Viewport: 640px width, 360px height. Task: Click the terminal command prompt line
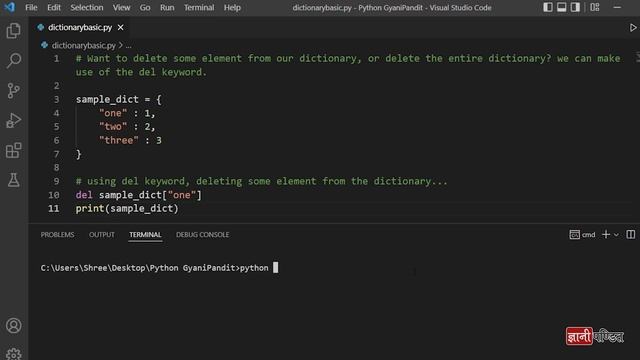click(159, 268)
